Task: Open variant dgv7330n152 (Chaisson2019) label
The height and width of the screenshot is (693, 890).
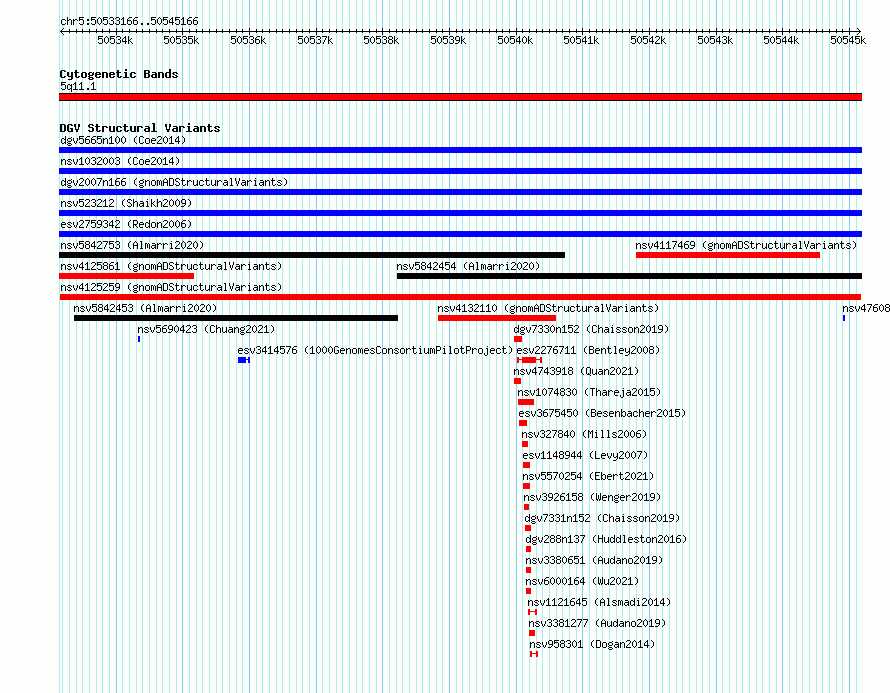Action: 591,329
